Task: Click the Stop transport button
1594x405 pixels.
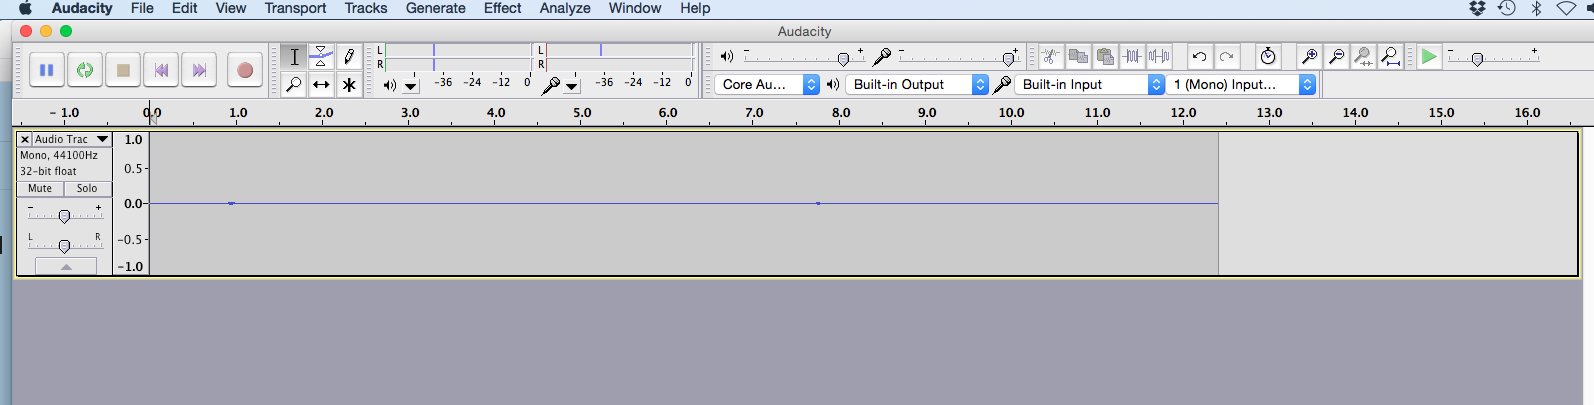Action: click(123, 70)
